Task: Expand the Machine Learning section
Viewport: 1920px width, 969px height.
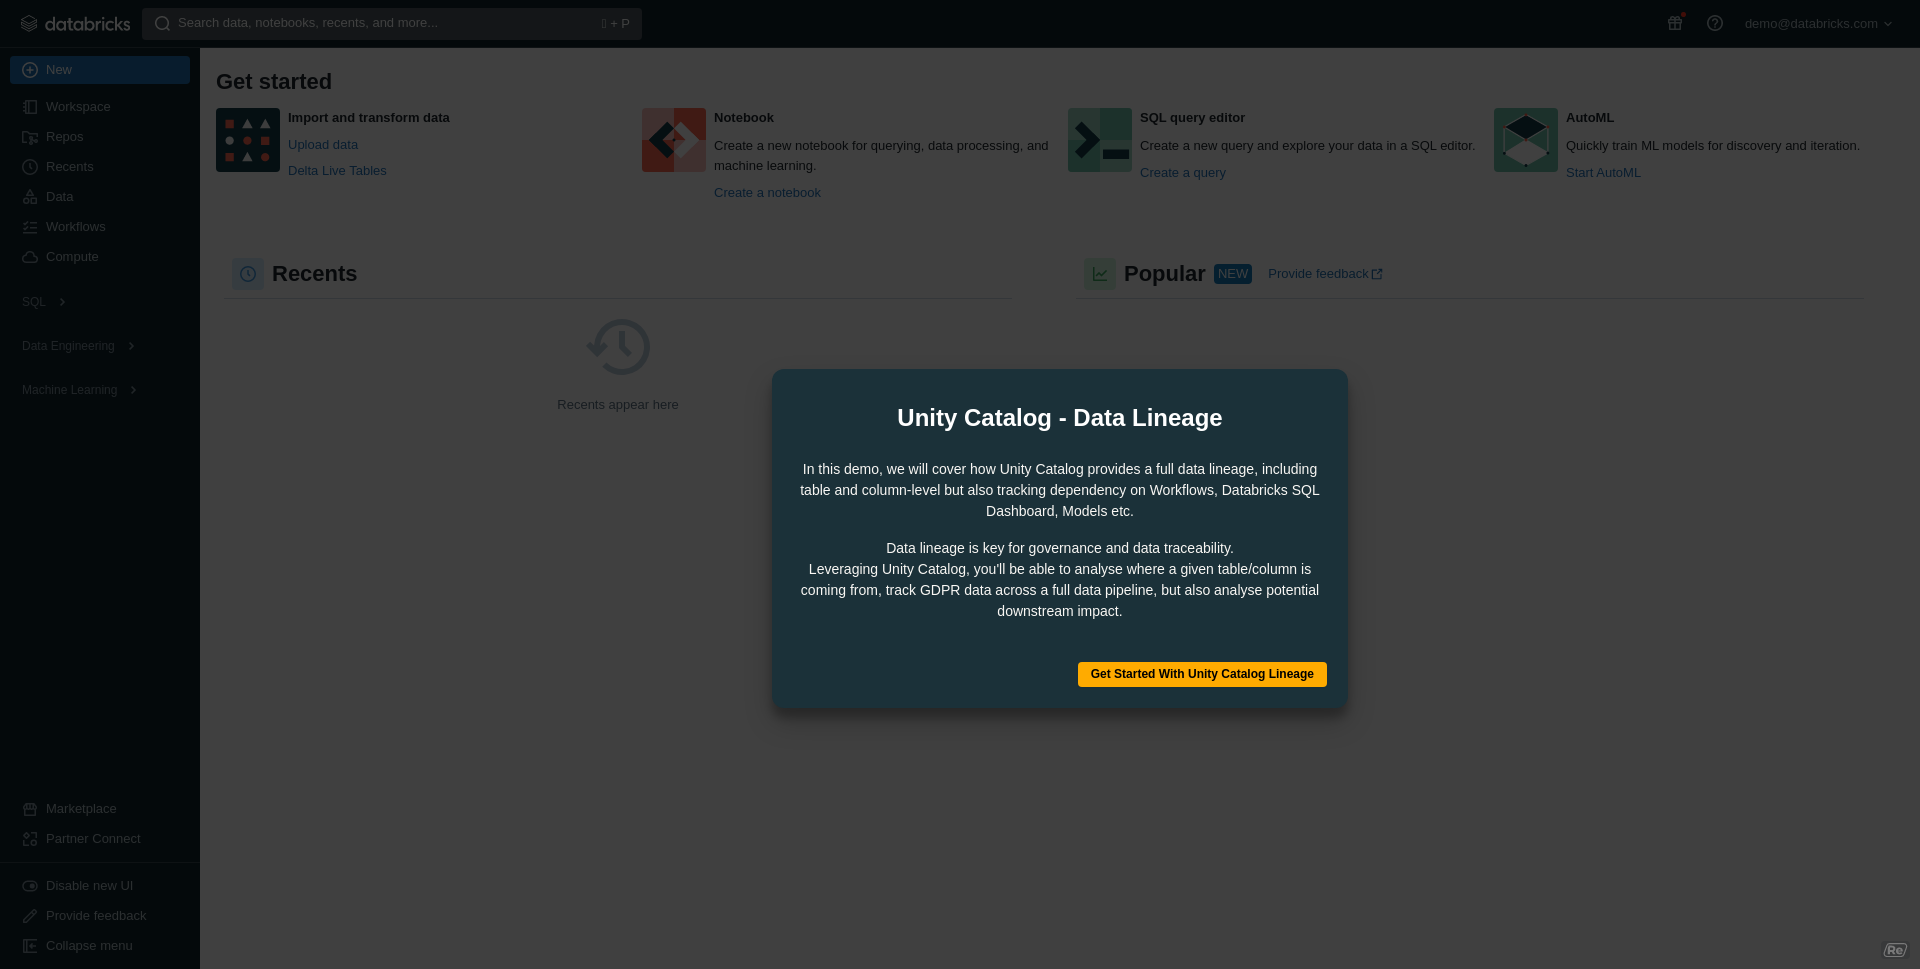Action: [x=79, y=390]
